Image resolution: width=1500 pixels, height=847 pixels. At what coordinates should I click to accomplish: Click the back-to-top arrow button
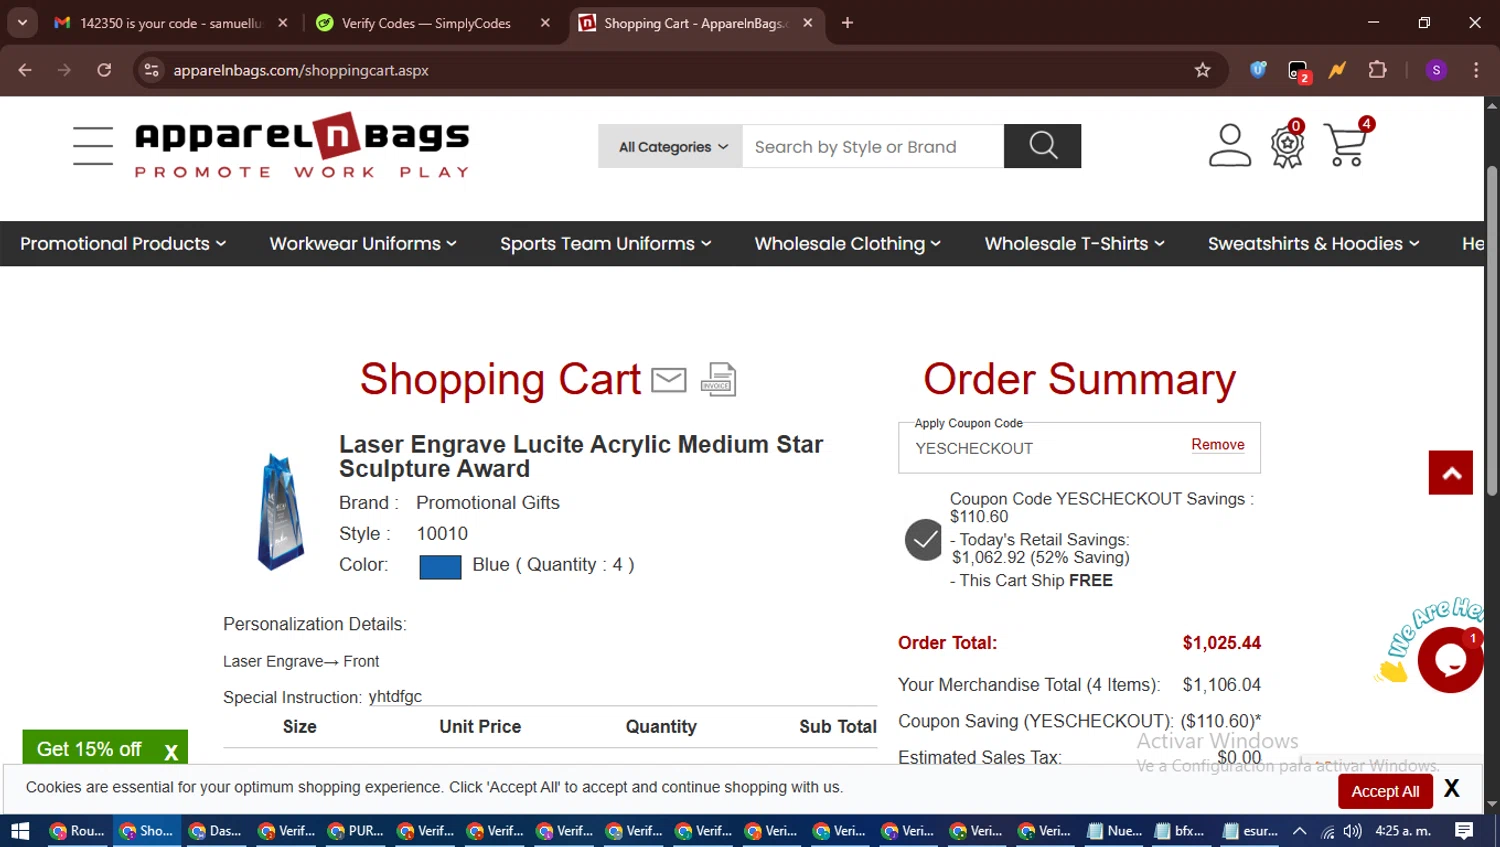pos(1451,473)
